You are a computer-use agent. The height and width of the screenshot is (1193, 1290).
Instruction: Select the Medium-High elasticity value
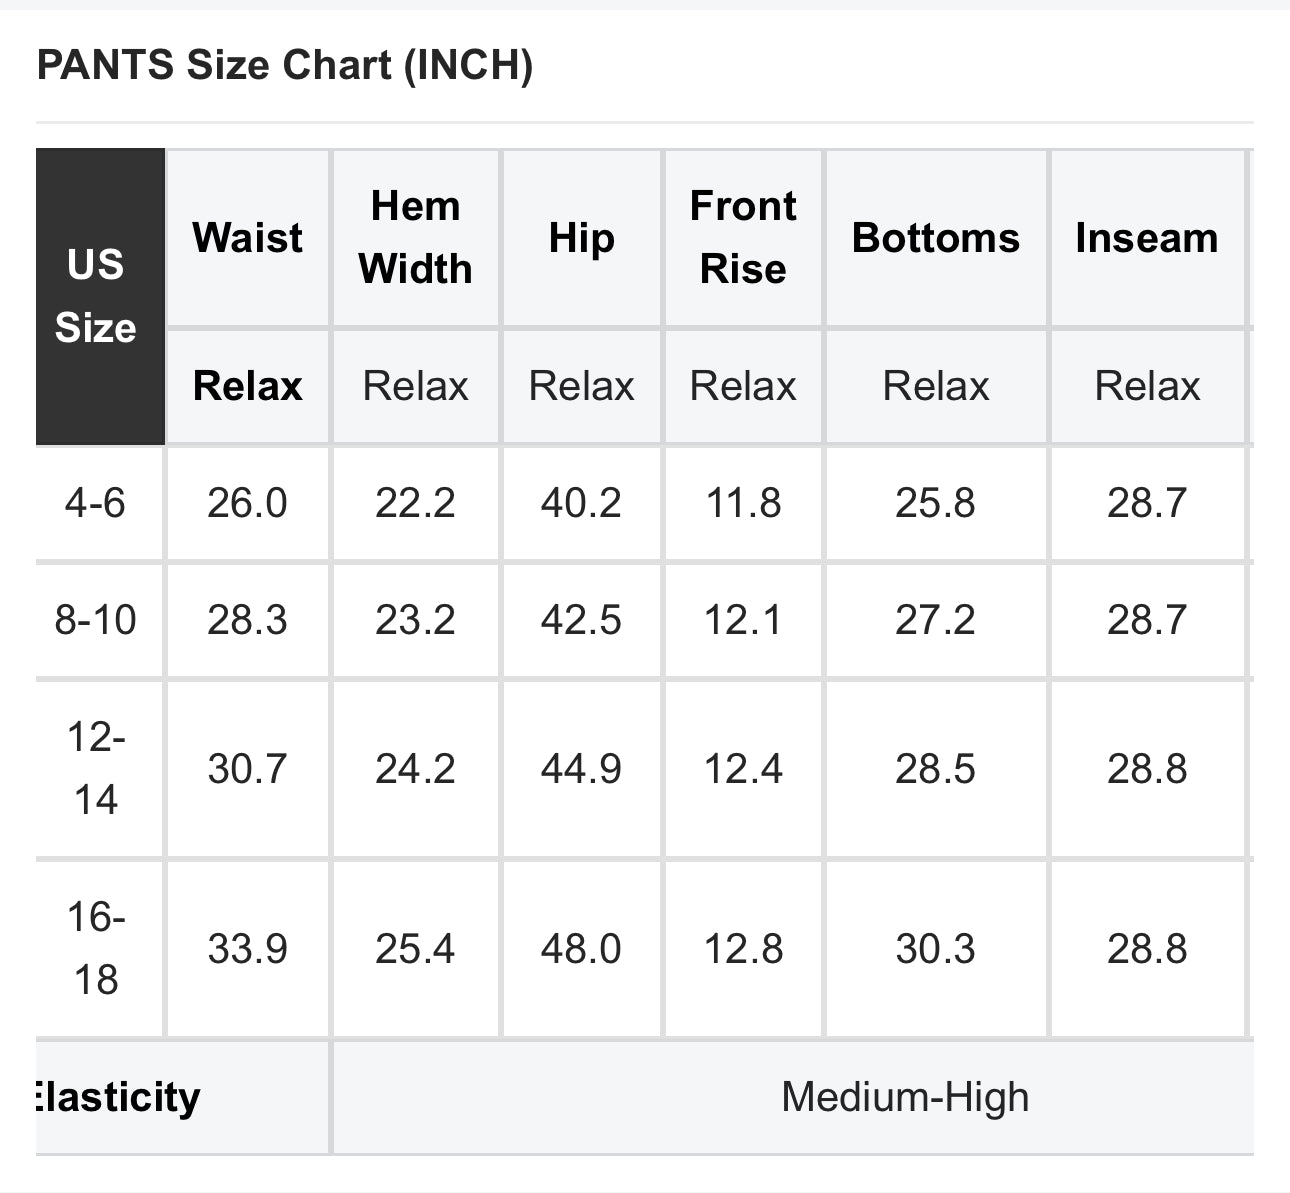[x=905, y=1097]
